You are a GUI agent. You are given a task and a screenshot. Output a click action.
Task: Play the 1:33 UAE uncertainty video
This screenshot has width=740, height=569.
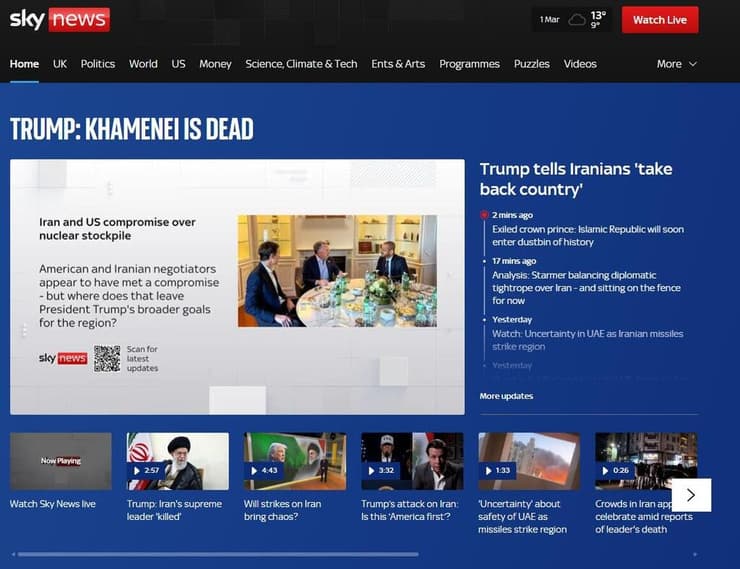[528, 461]
